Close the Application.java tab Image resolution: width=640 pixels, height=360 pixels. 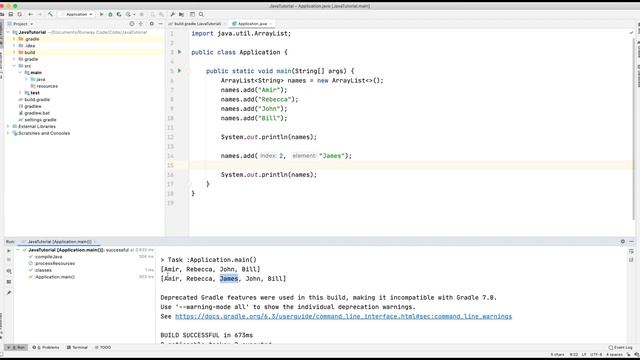tap(271, 24)
